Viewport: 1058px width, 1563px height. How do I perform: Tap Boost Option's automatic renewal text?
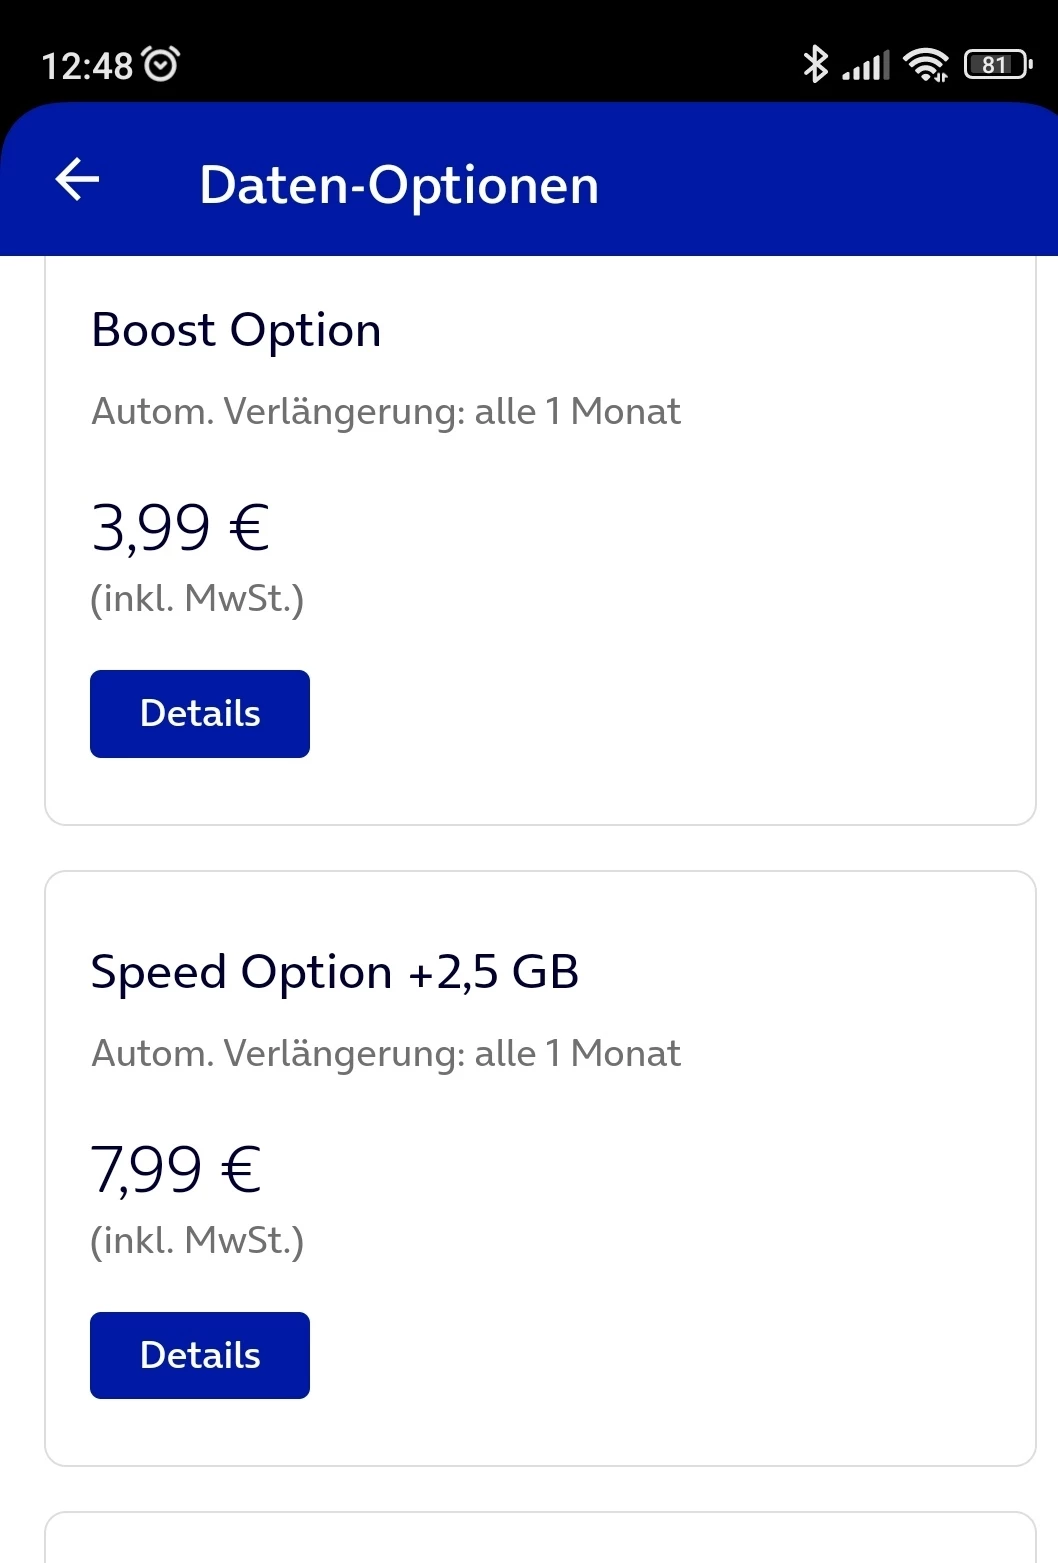[x=386, y=411]
